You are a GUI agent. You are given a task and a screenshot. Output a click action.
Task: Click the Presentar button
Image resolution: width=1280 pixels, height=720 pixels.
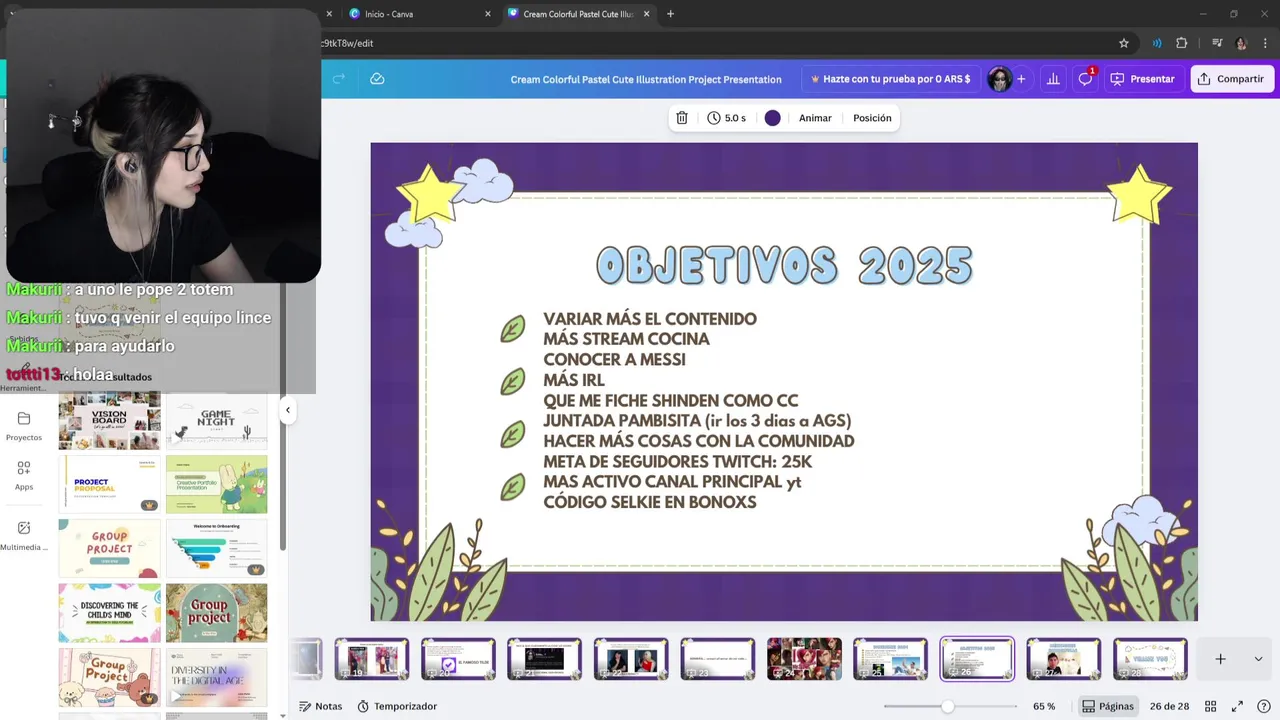click(x=1144, y=79)
